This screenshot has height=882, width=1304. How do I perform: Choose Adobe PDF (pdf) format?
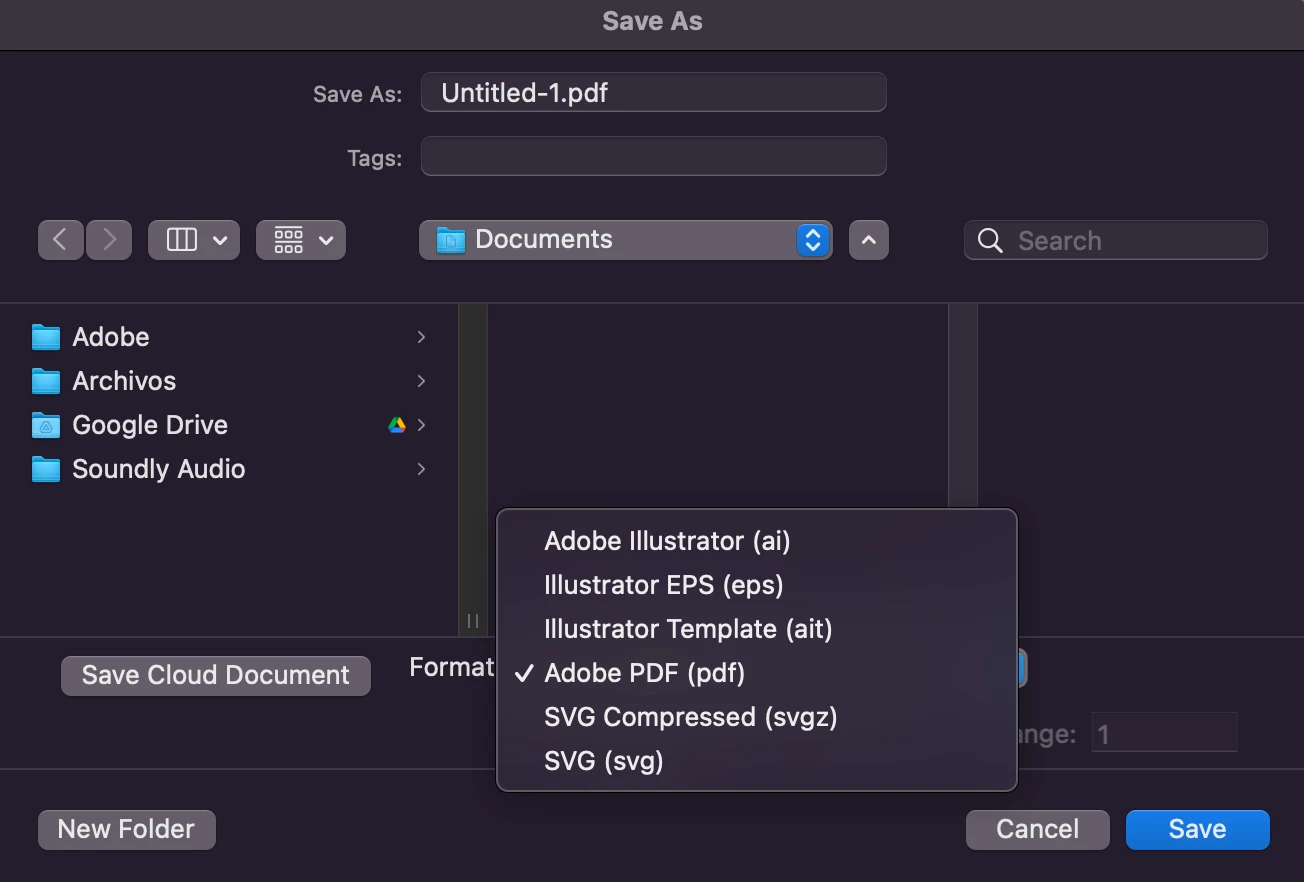click(757, 673)
